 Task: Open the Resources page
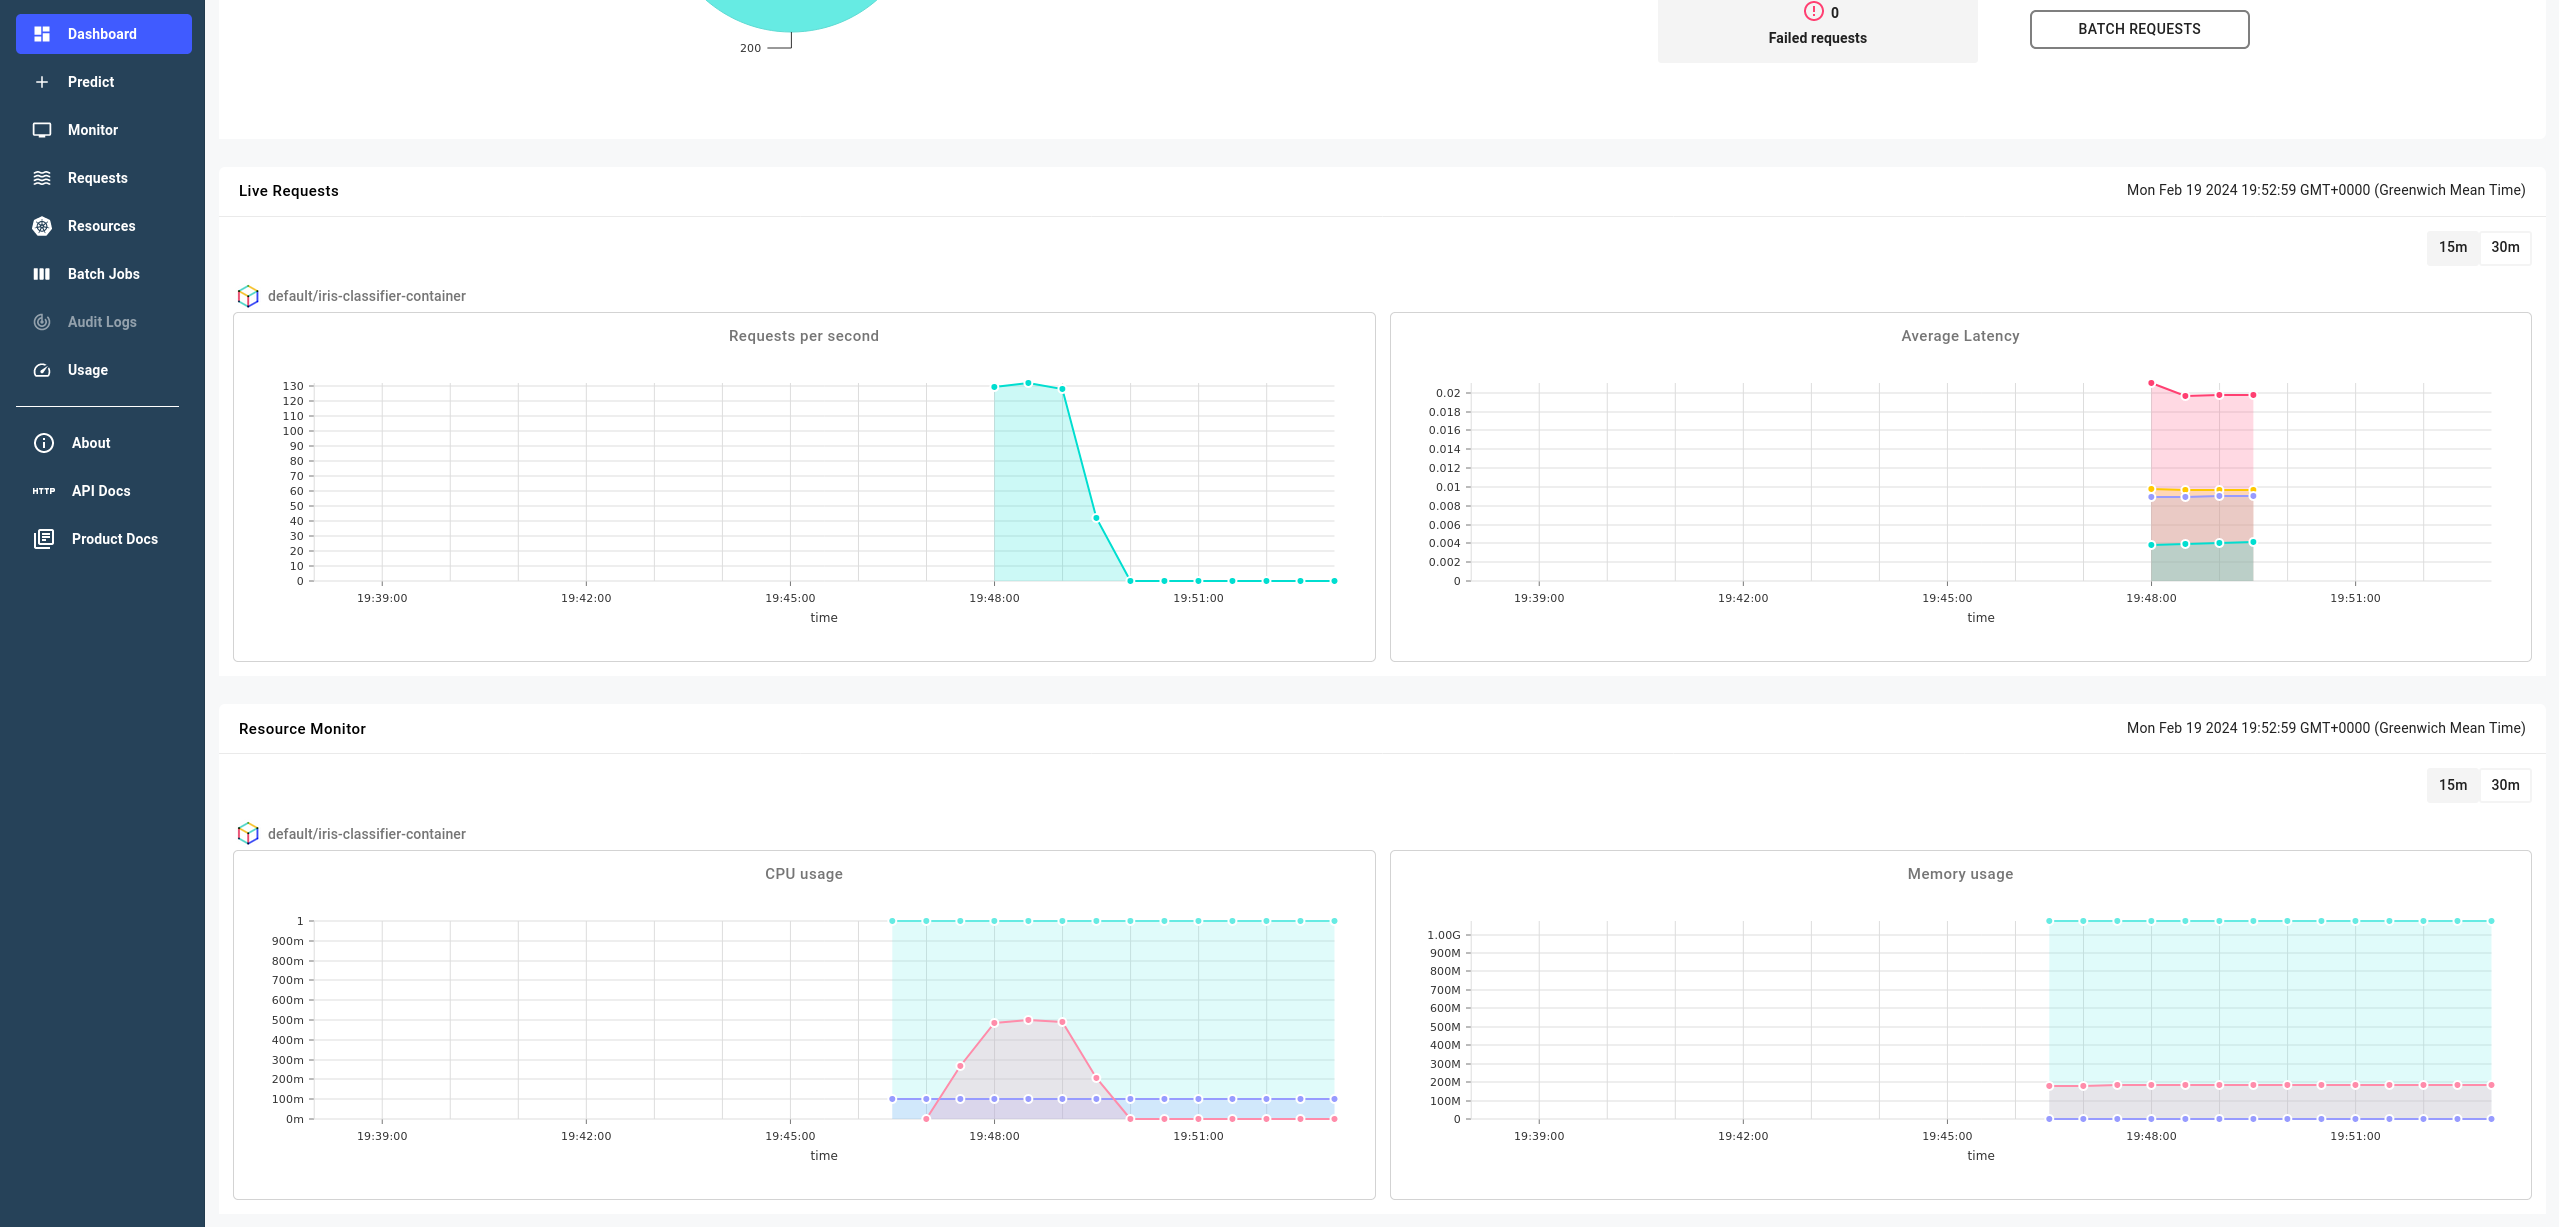[104, 226]
